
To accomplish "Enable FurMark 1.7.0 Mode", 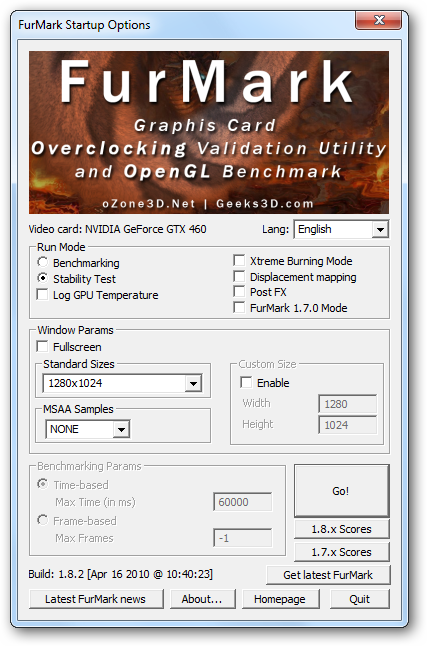I will (x=239, y=307).
